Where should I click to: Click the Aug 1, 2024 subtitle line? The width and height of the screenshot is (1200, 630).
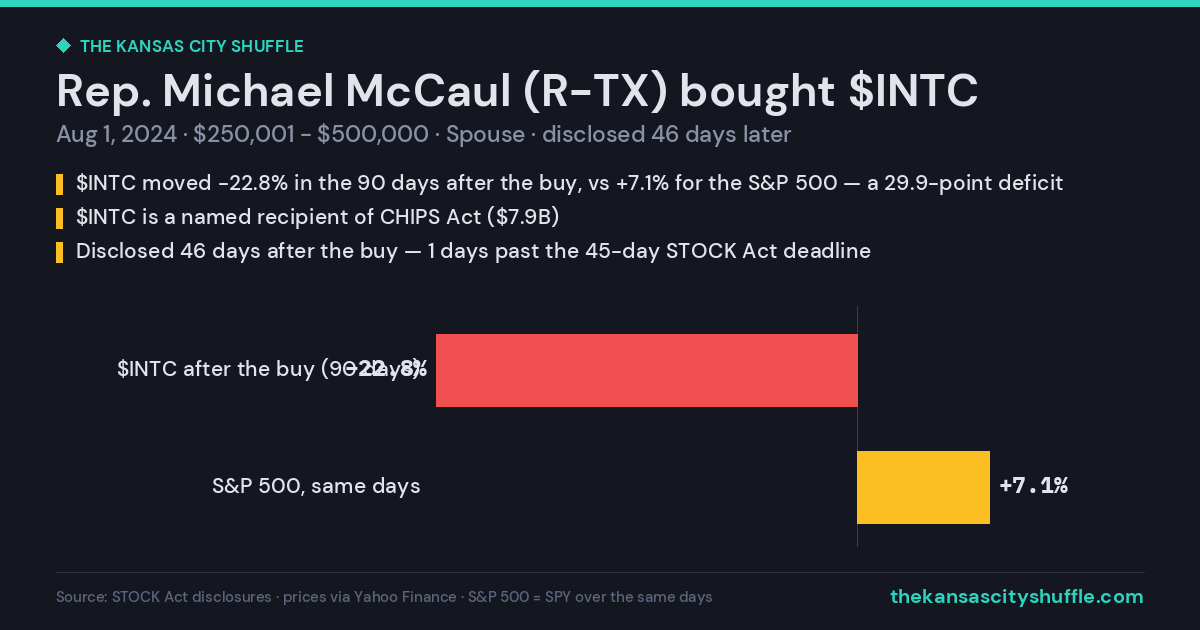(x=424, y=134)
